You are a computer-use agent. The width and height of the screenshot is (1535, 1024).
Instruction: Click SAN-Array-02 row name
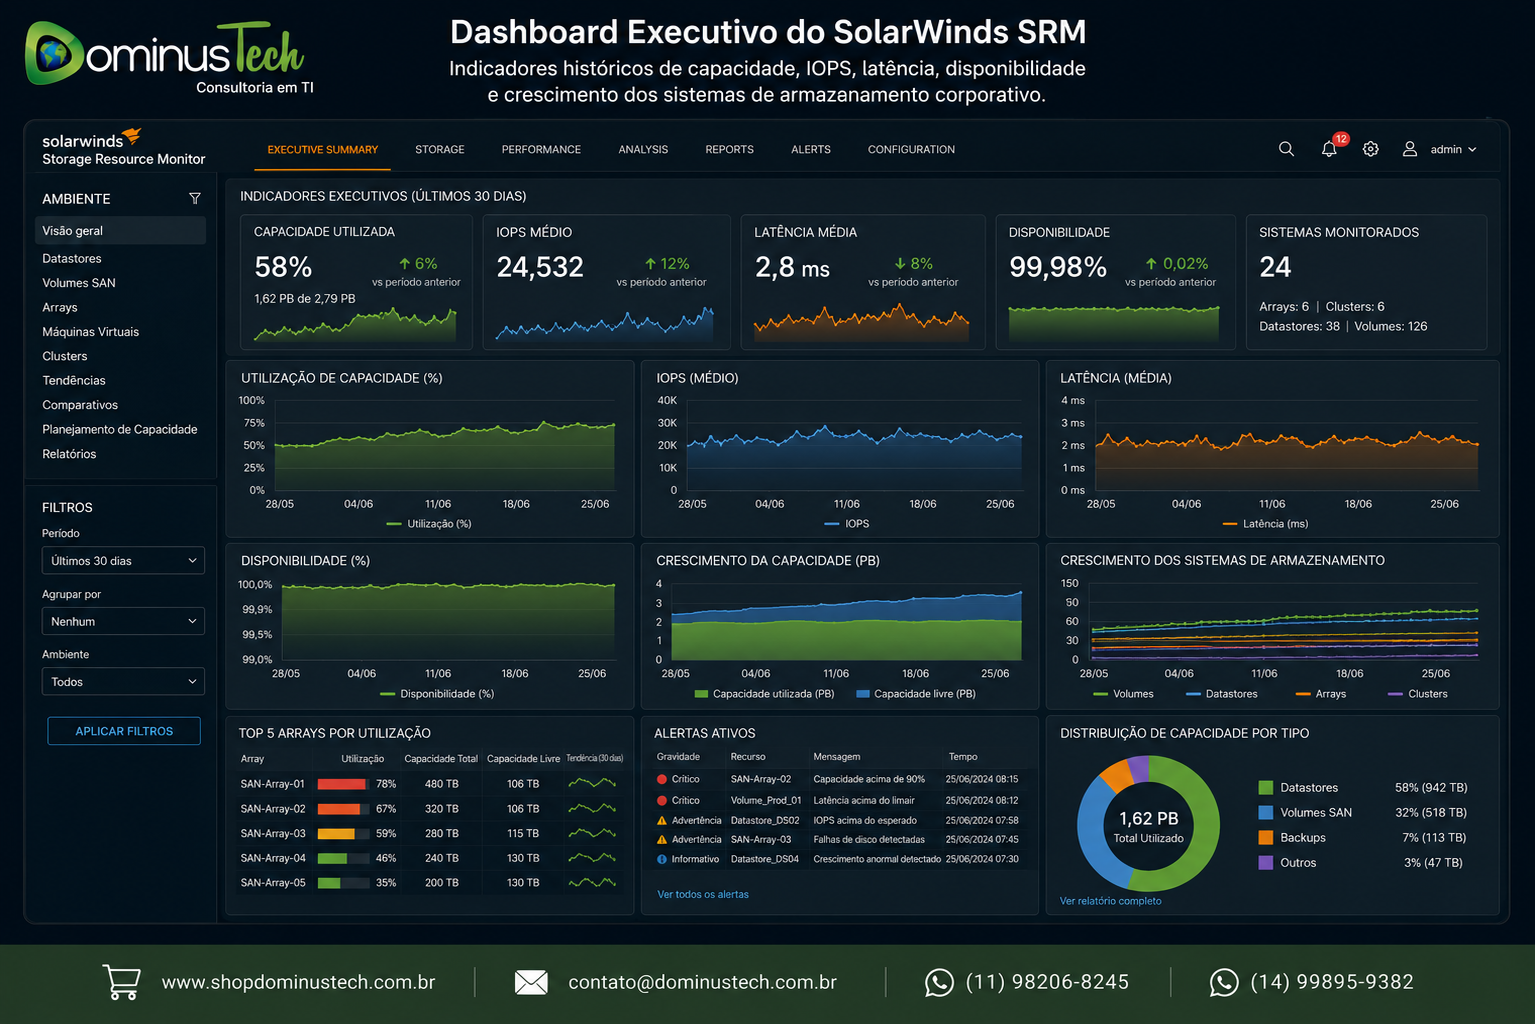point(273,809)
